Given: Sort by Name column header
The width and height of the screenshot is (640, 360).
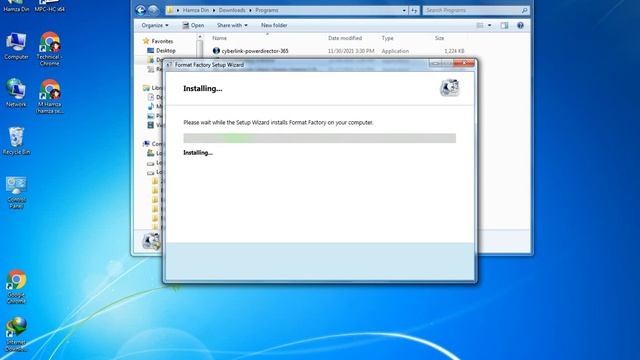Looking at the screenshot, I should click(x=219, y=38).
